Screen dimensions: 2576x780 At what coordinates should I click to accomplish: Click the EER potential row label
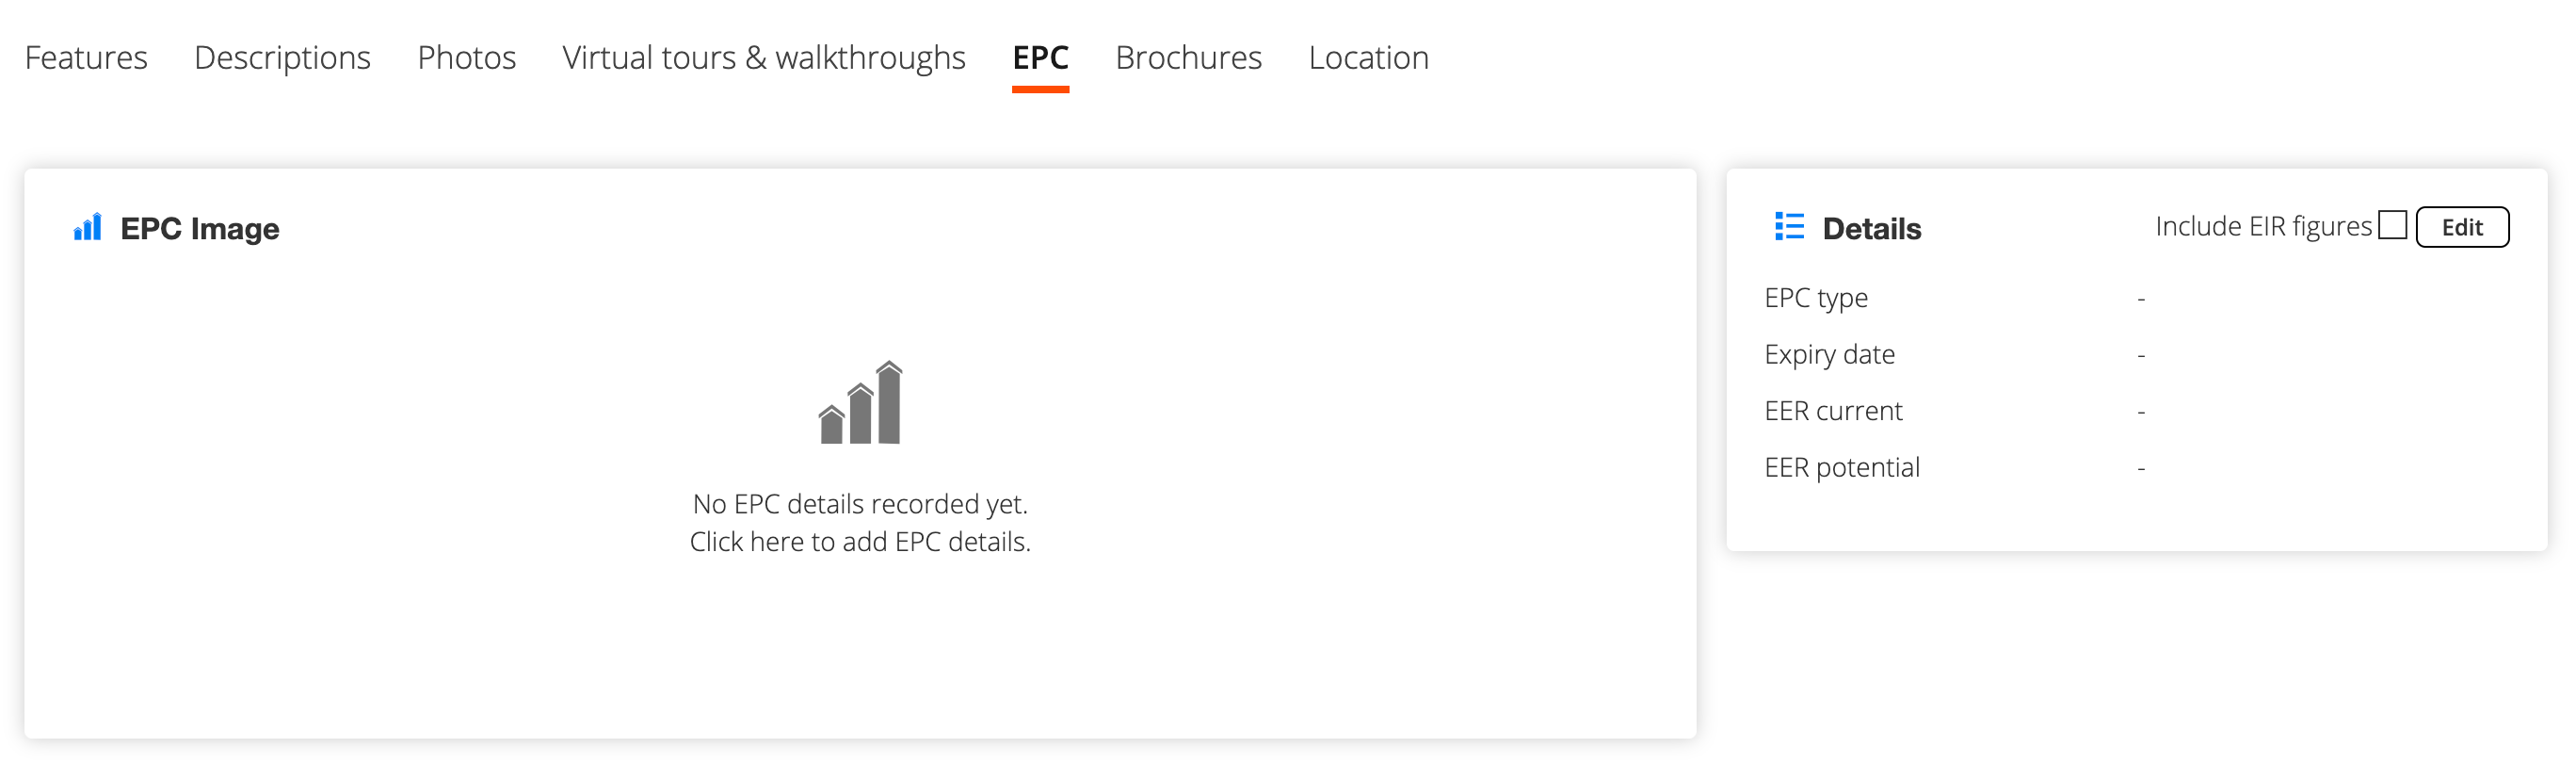pyautogui.click(x=1842, y=468)
